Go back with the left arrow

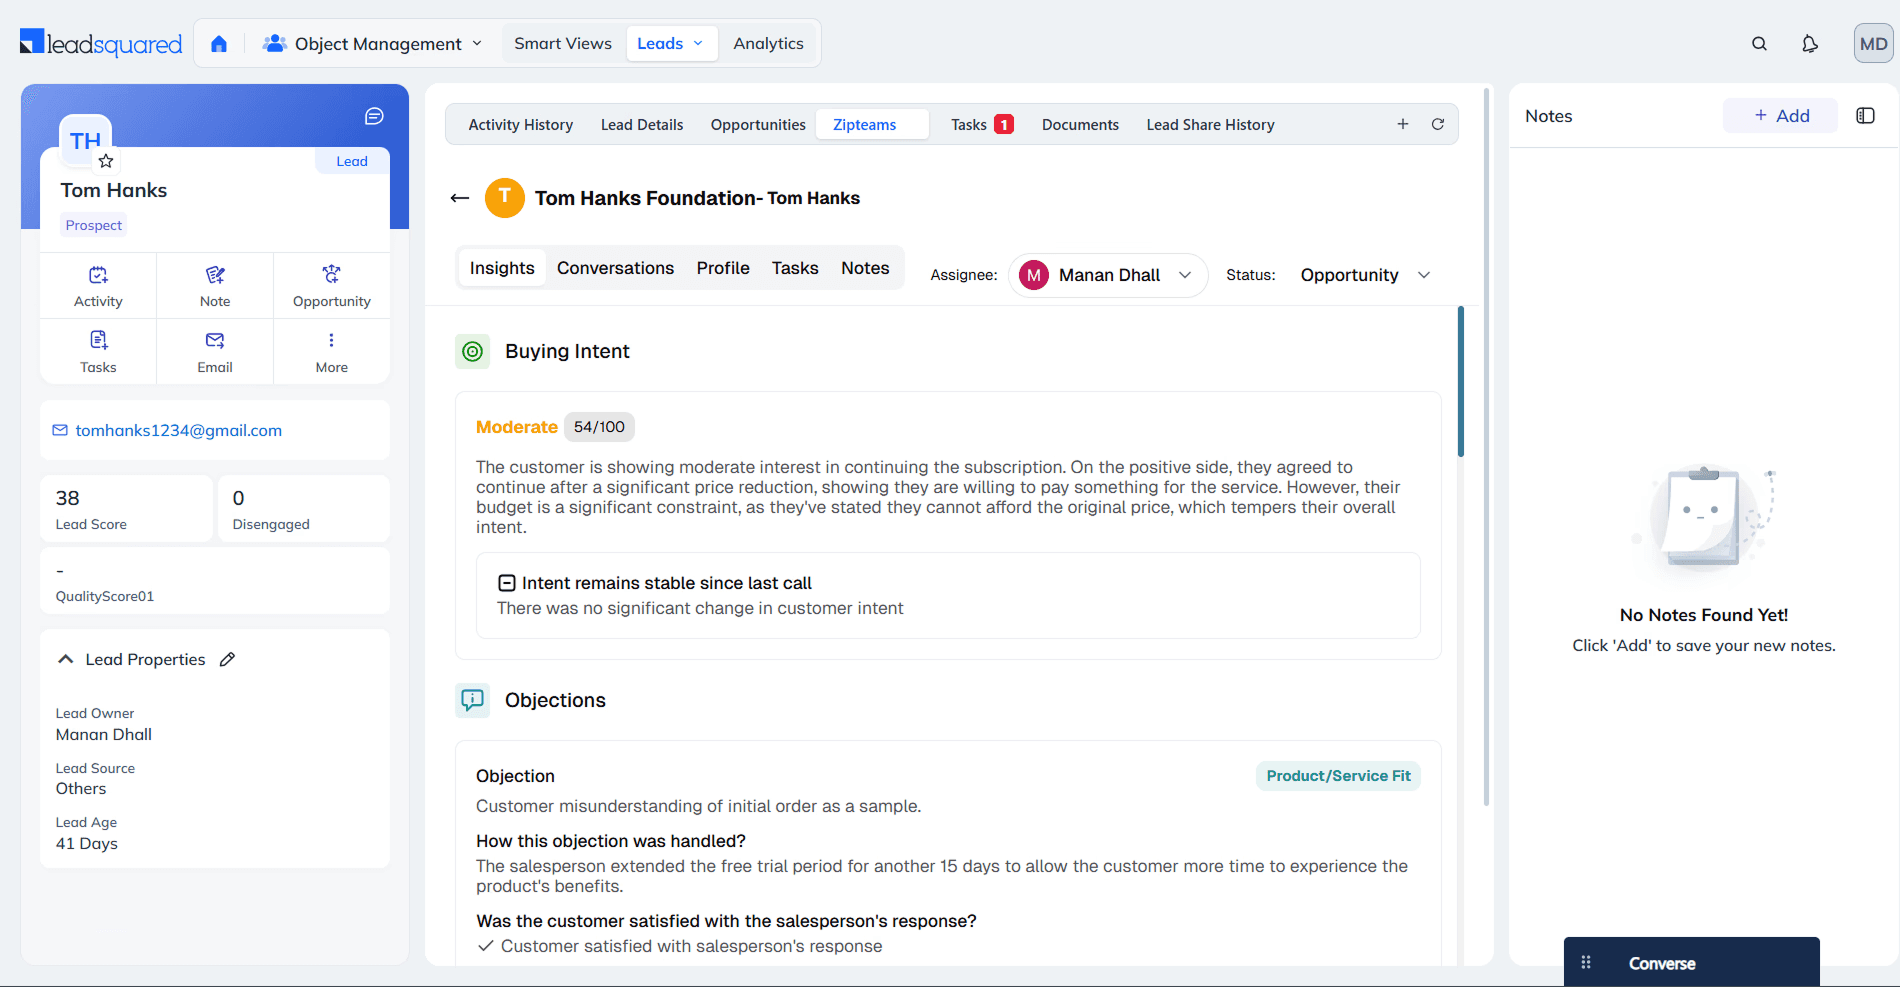tap(460, 198)
